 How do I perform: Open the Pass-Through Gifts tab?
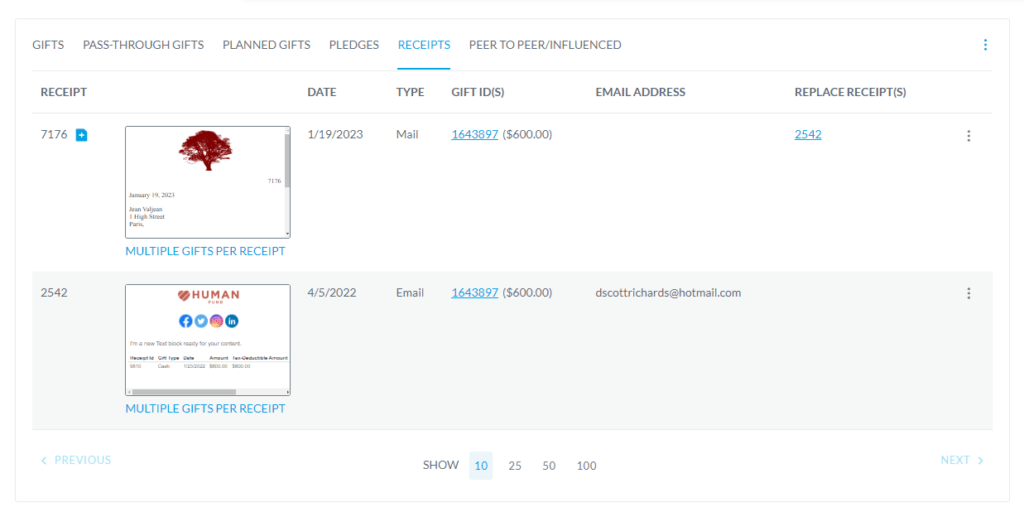[x=143, y=44]
